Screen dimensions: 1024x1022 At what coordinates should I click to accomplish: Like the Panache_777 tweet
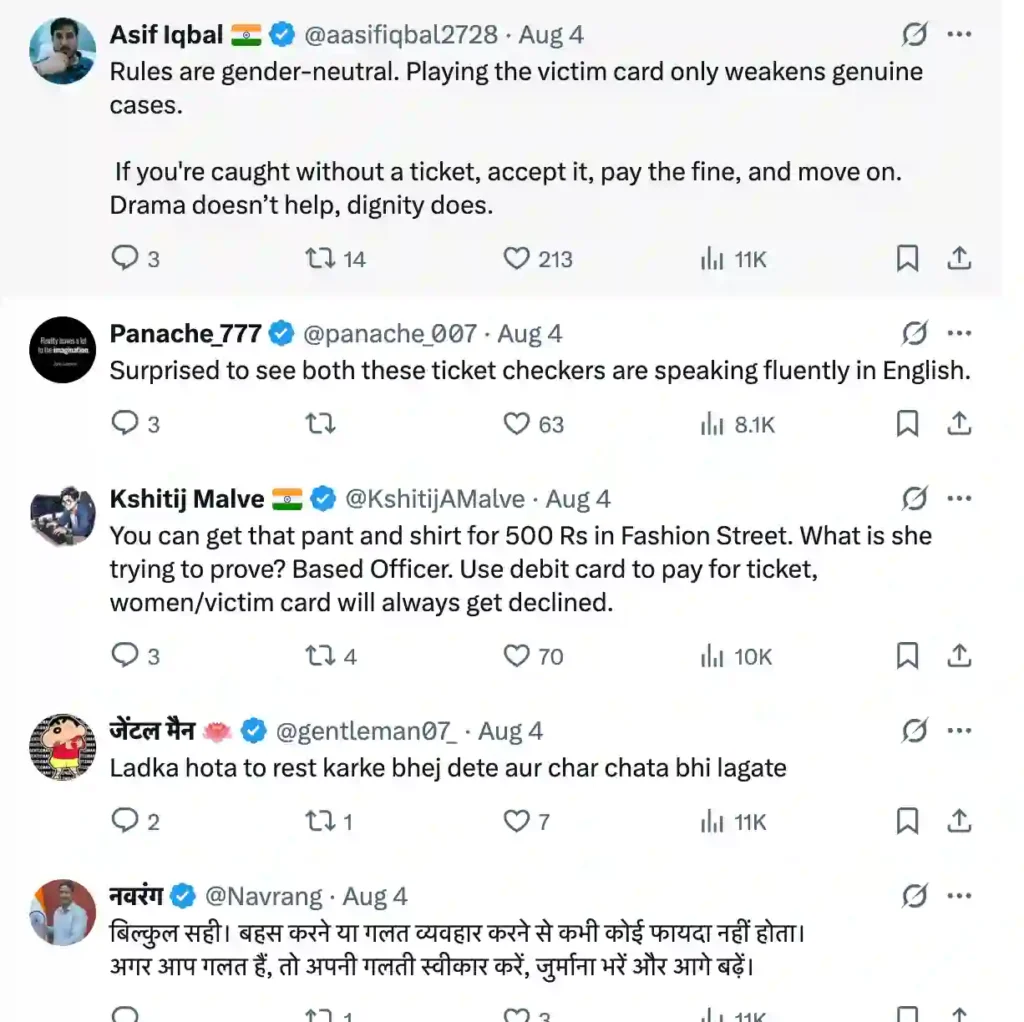click(516, 424)
